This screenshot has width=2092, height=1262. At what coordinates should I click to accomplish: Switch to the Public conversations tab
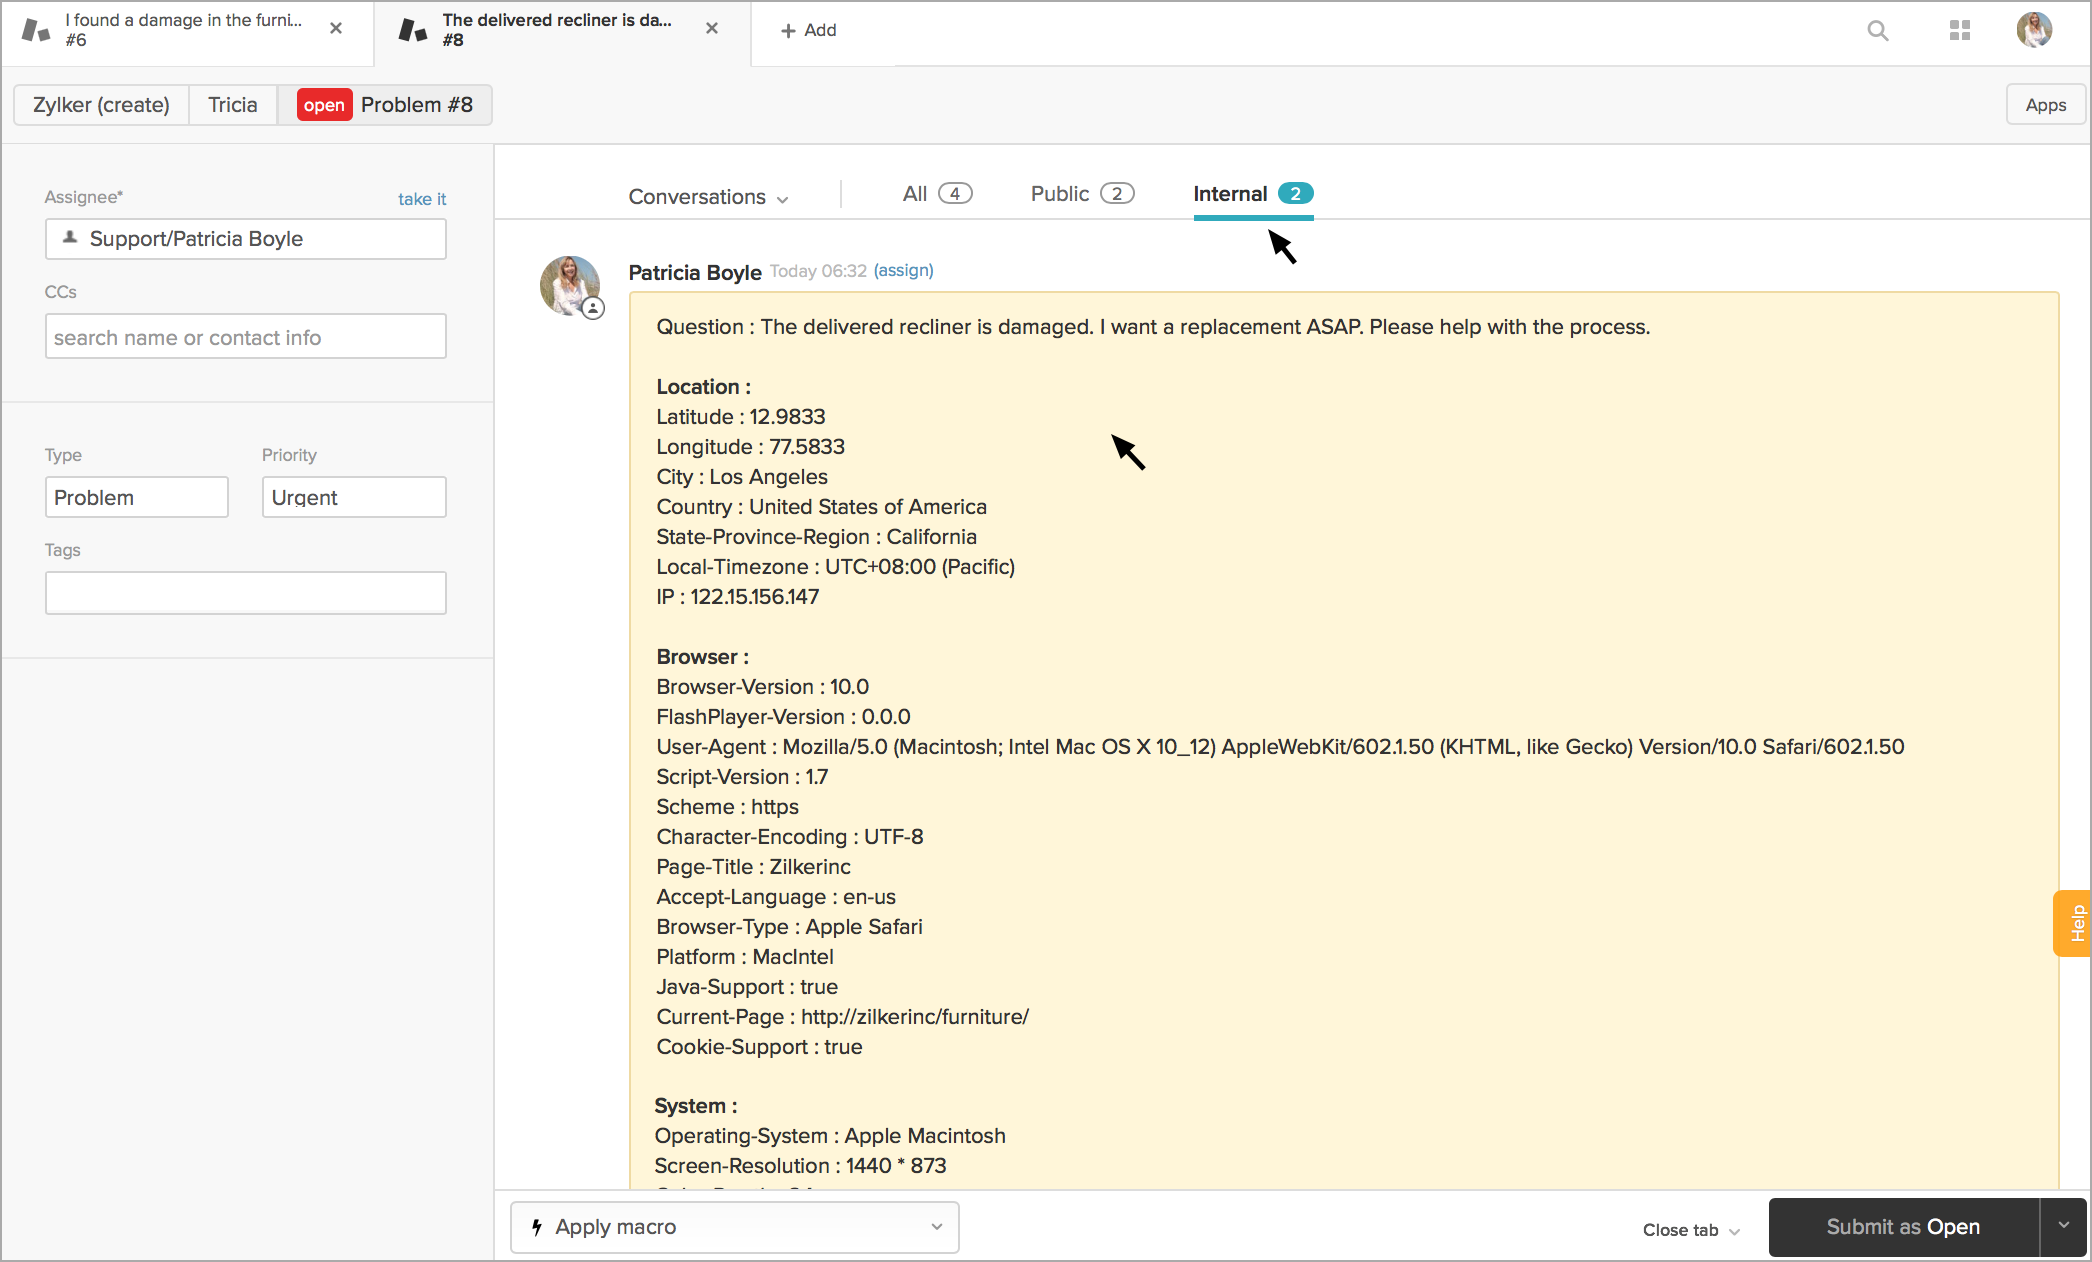tap(1081, 194)
